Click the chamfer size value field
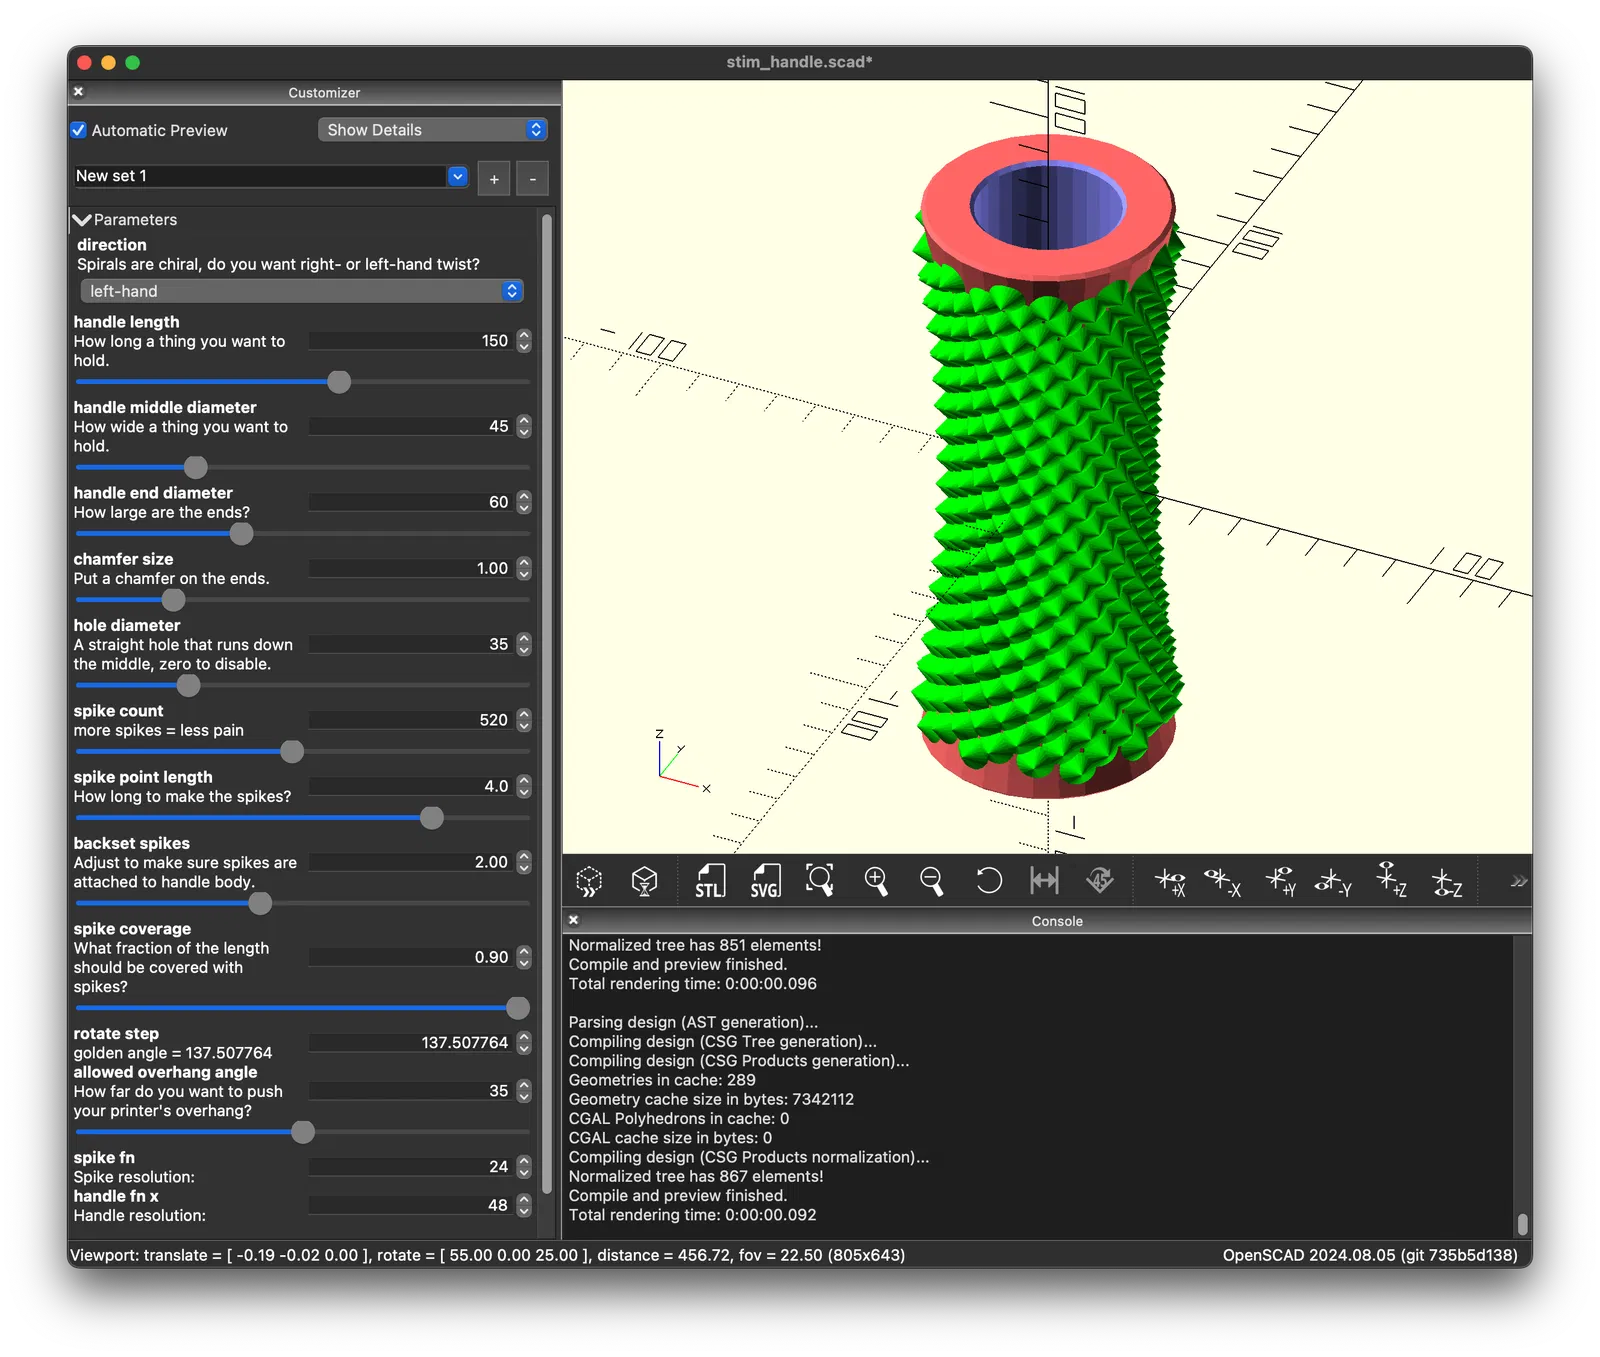 tap(411, 568)
